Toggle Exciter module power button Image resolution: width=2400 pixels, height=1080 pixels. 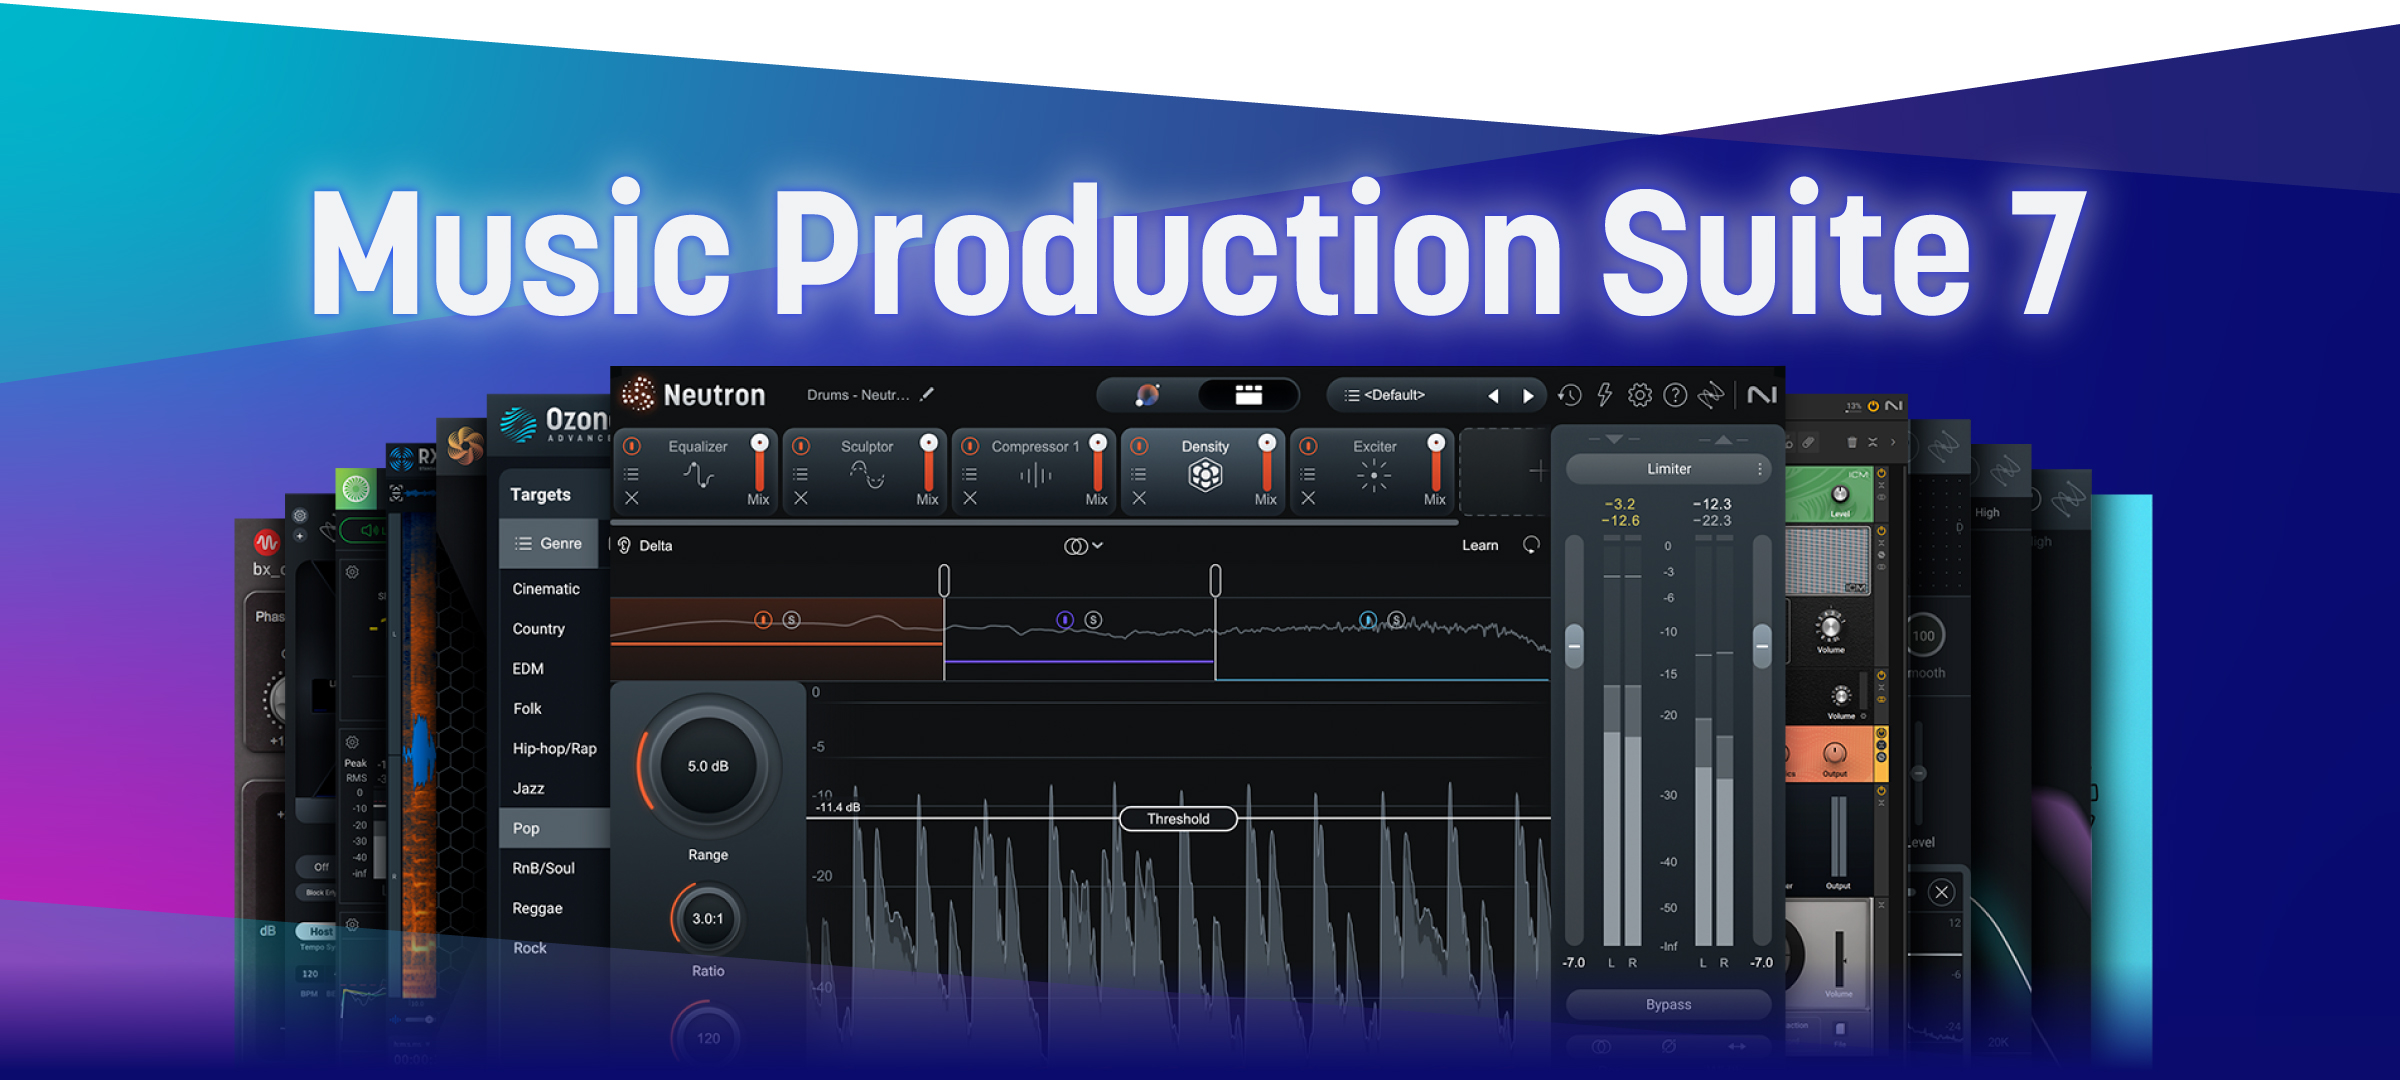[x=1308, y=446]
